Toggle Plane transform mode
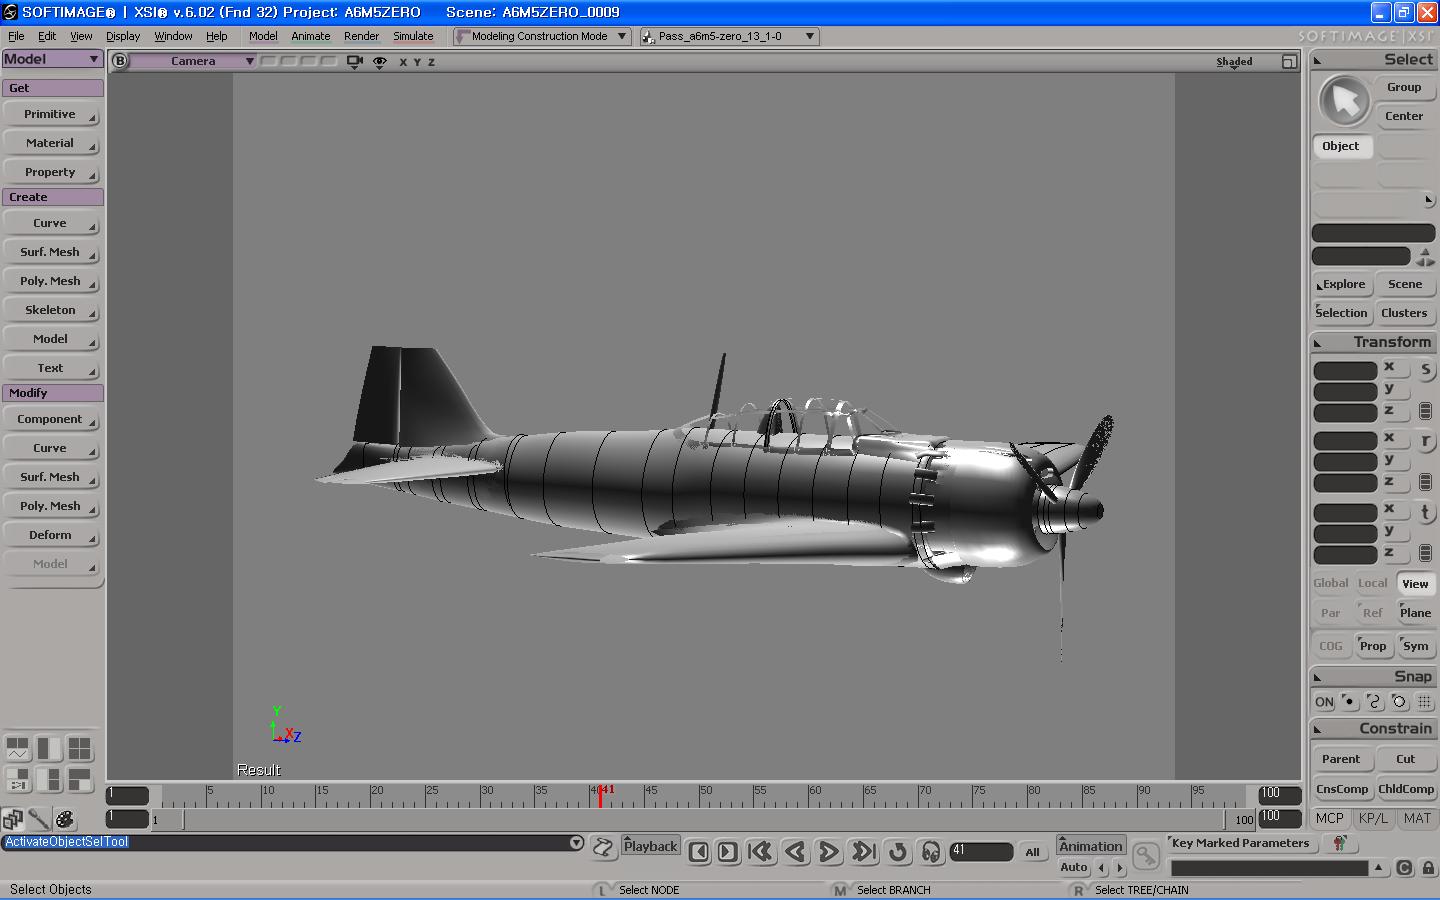The width and height of the screenshot is (1440, 900). tap(1415, 613)
